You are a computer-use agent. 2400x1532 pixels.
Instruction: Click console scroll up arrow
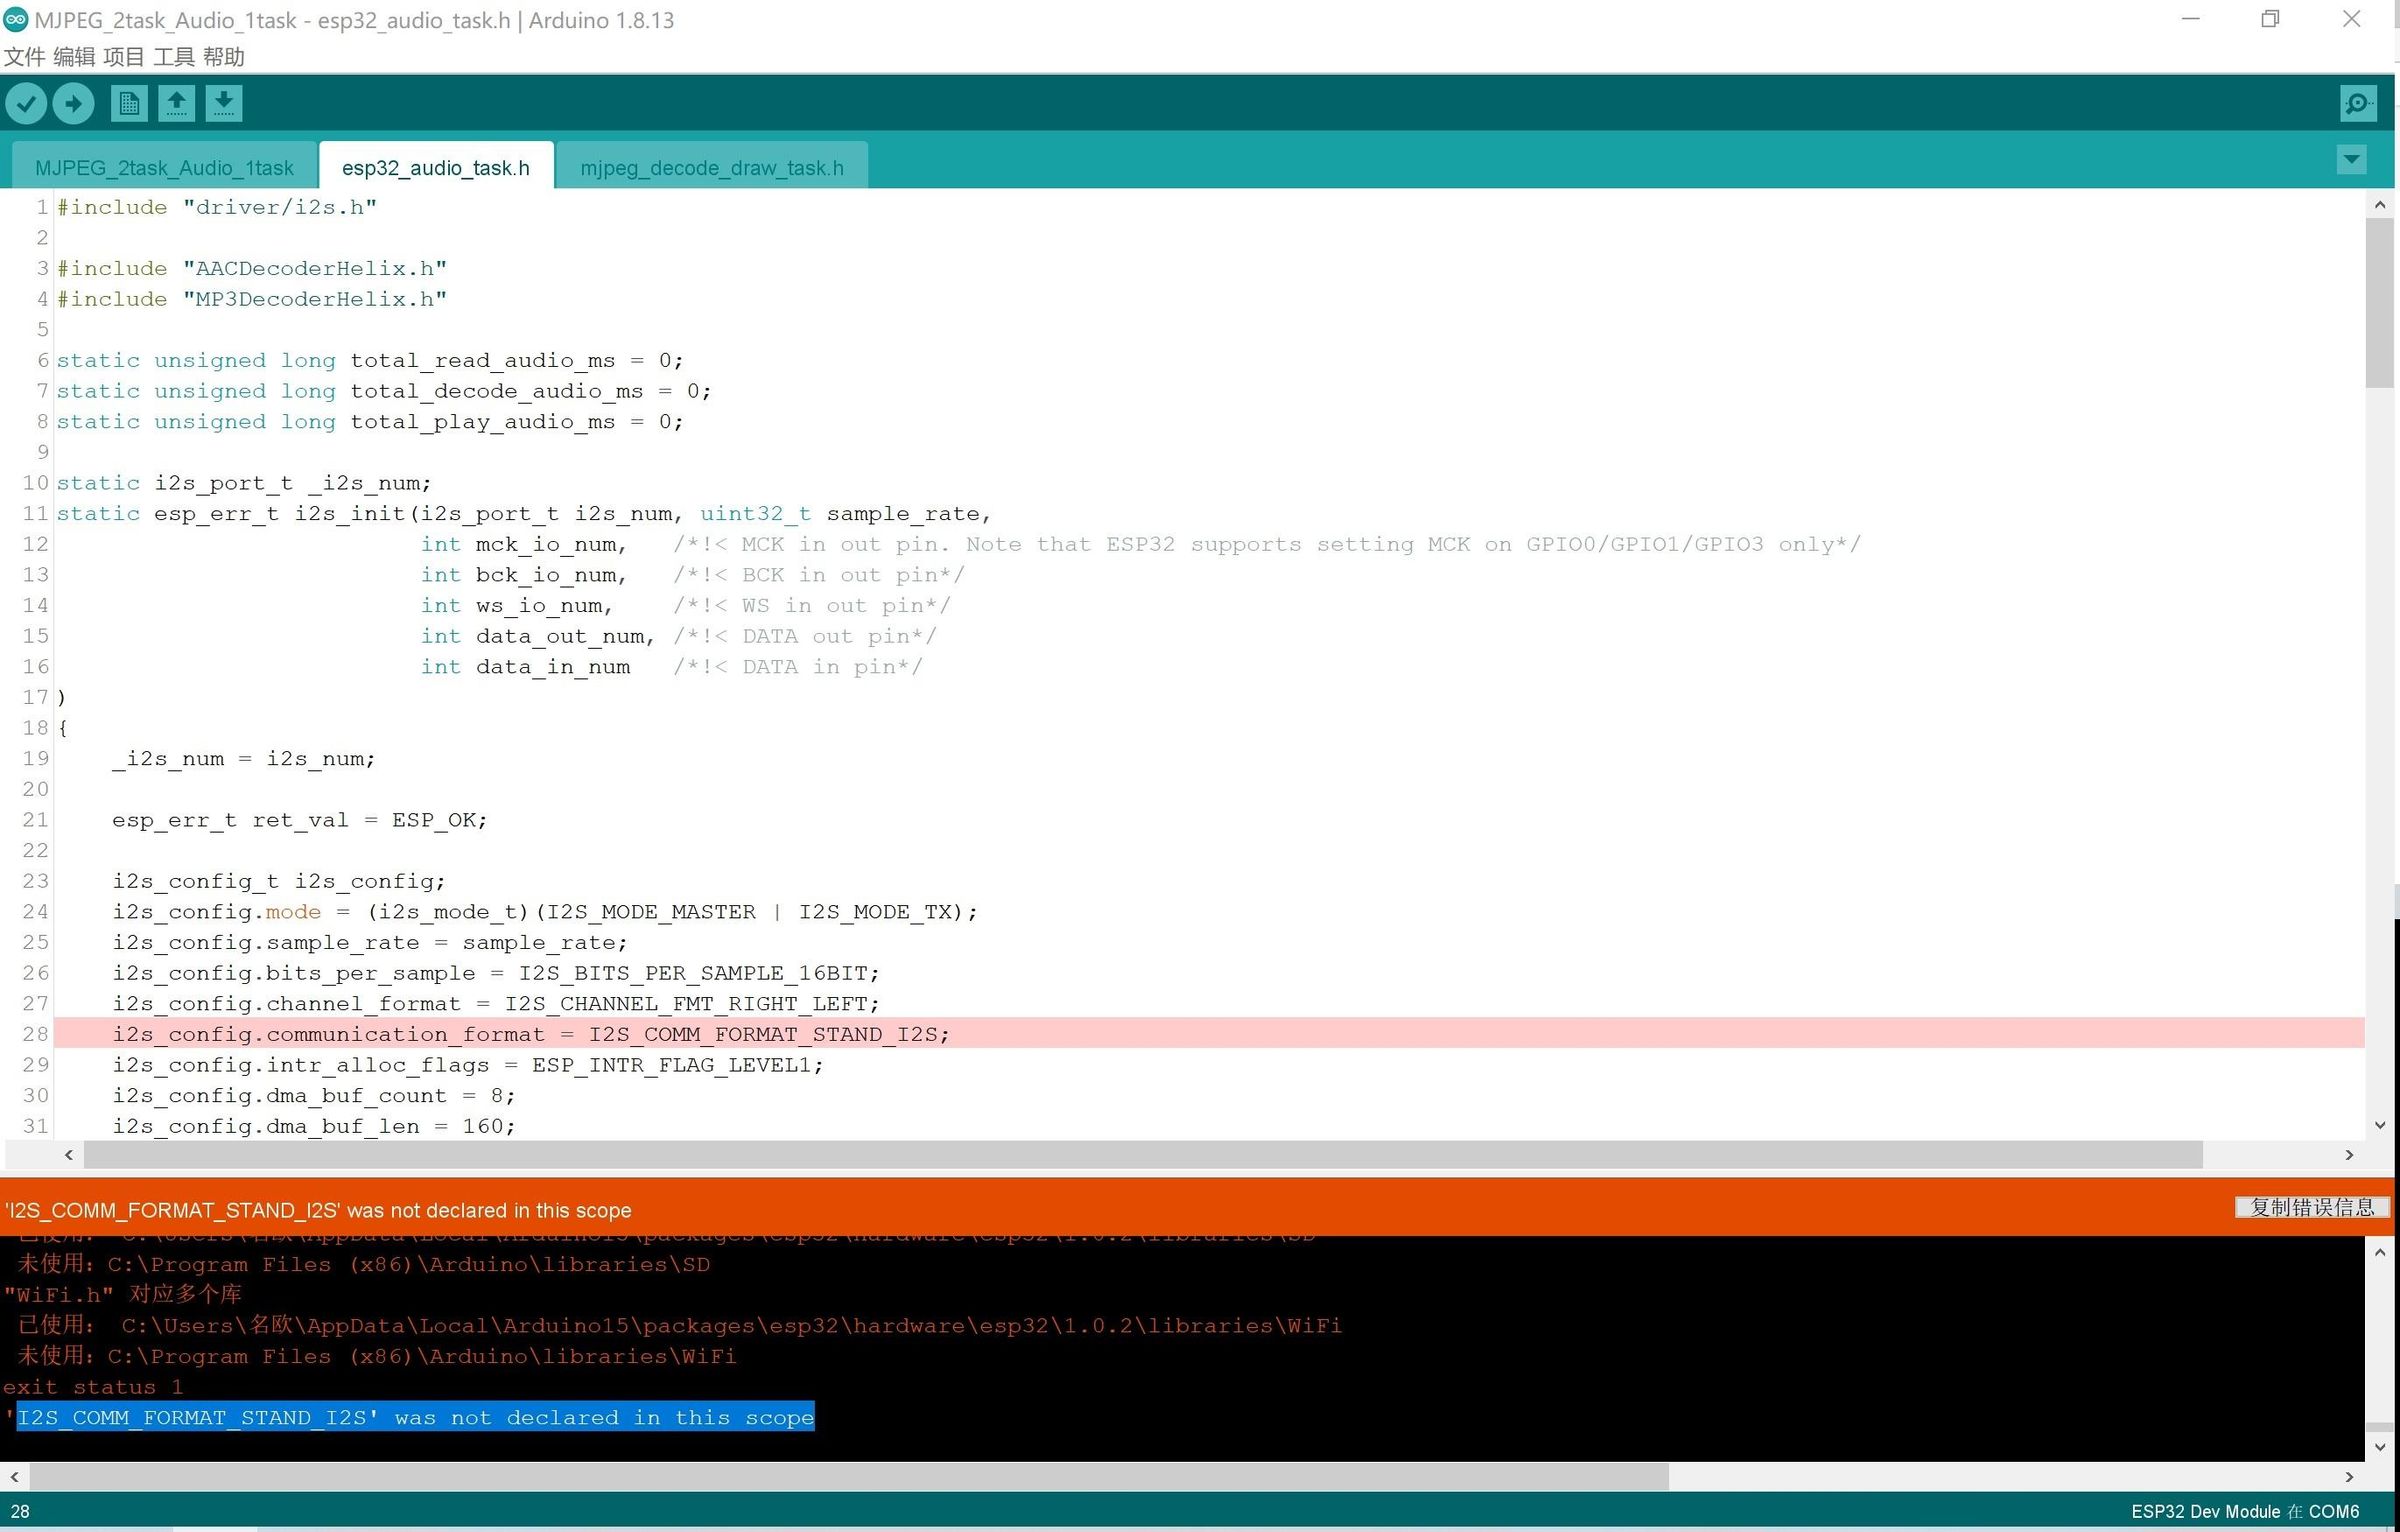tap(2380, 1252)
